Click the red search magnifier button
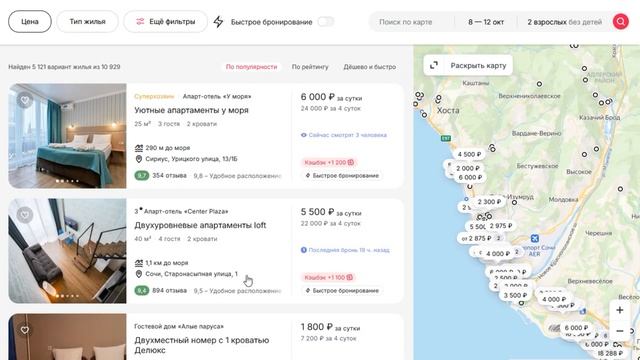This screenshot has height=360, width=640. point(620,22)
